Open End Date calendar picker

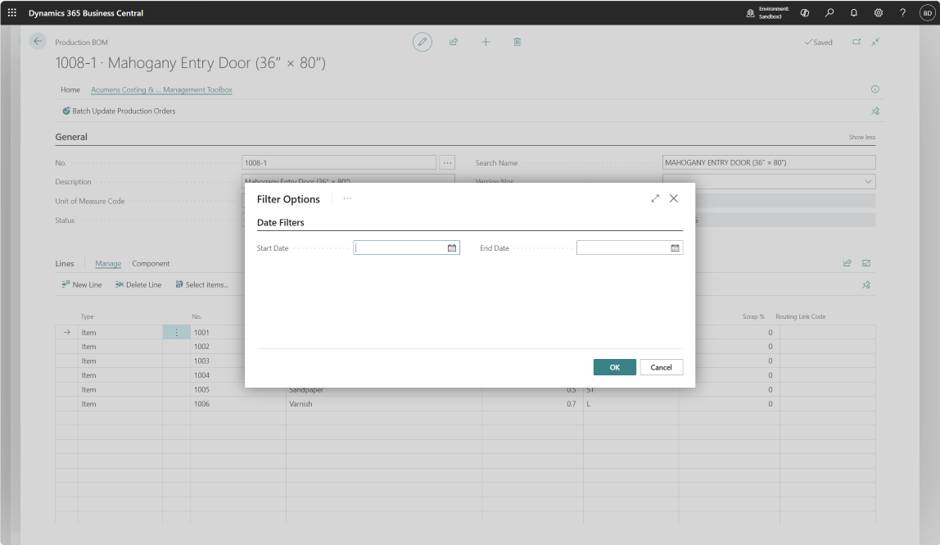[675, 248]
